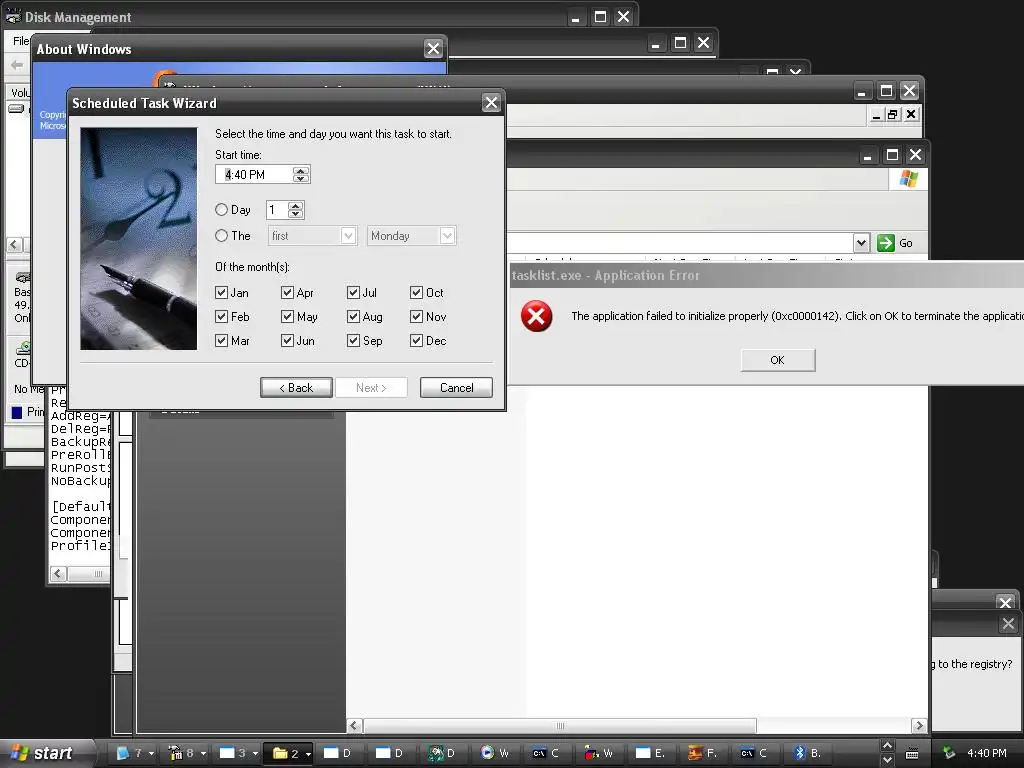Screen dimensions: 1024x768
Task: Open dropdown arrow of taskbar group 3
Action: click(255, 754)
